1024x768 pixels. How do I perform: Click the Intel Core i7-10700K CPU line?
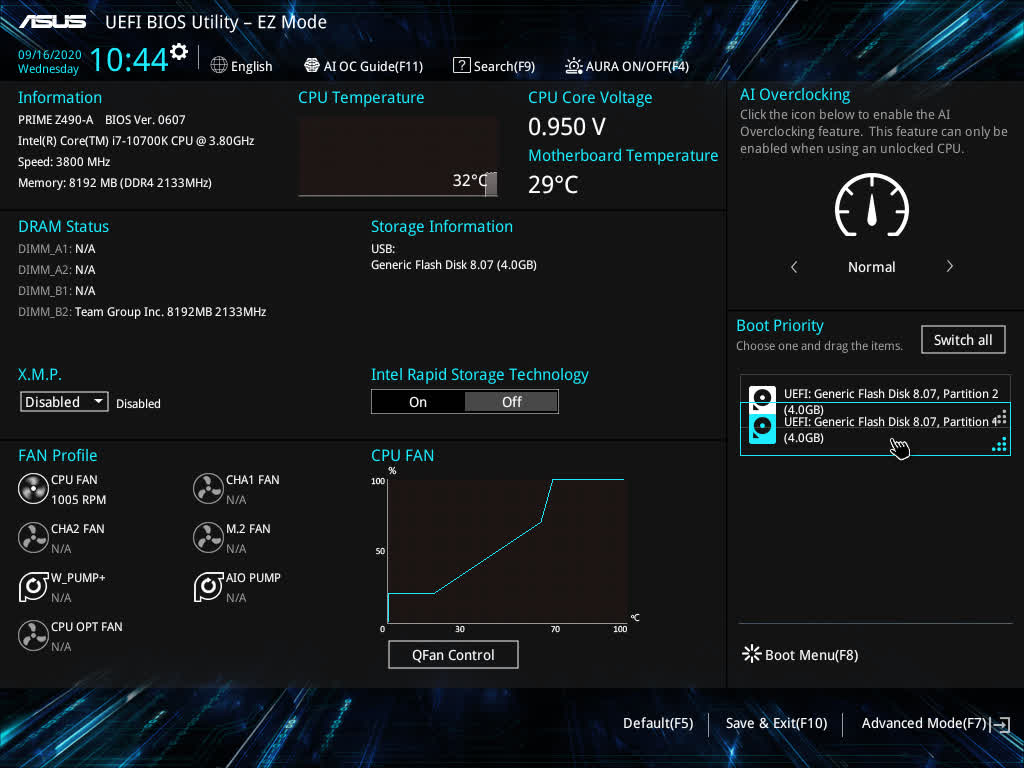click(x=136, y=140)
